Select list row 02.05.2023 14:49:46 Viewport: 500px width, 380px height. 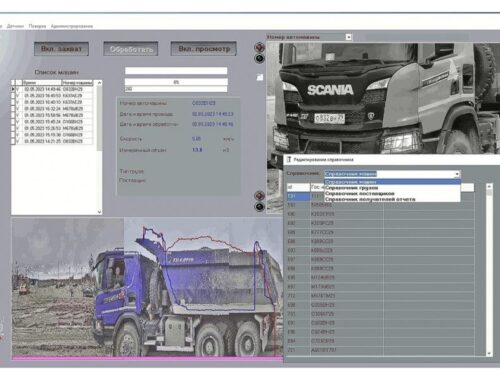click(x=53, y=89)
